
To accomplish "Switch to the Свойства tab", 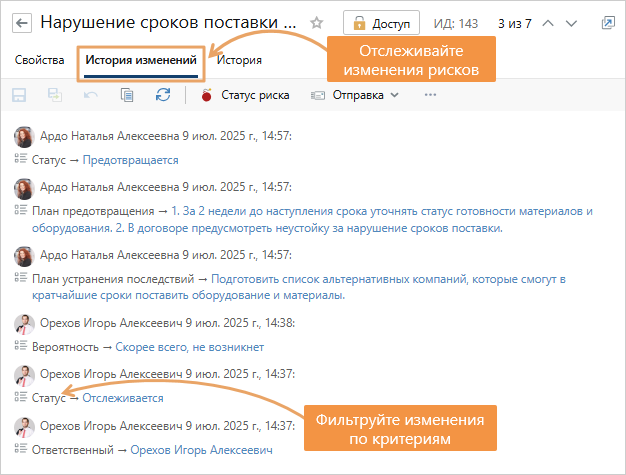I will [x=40, y=60].
